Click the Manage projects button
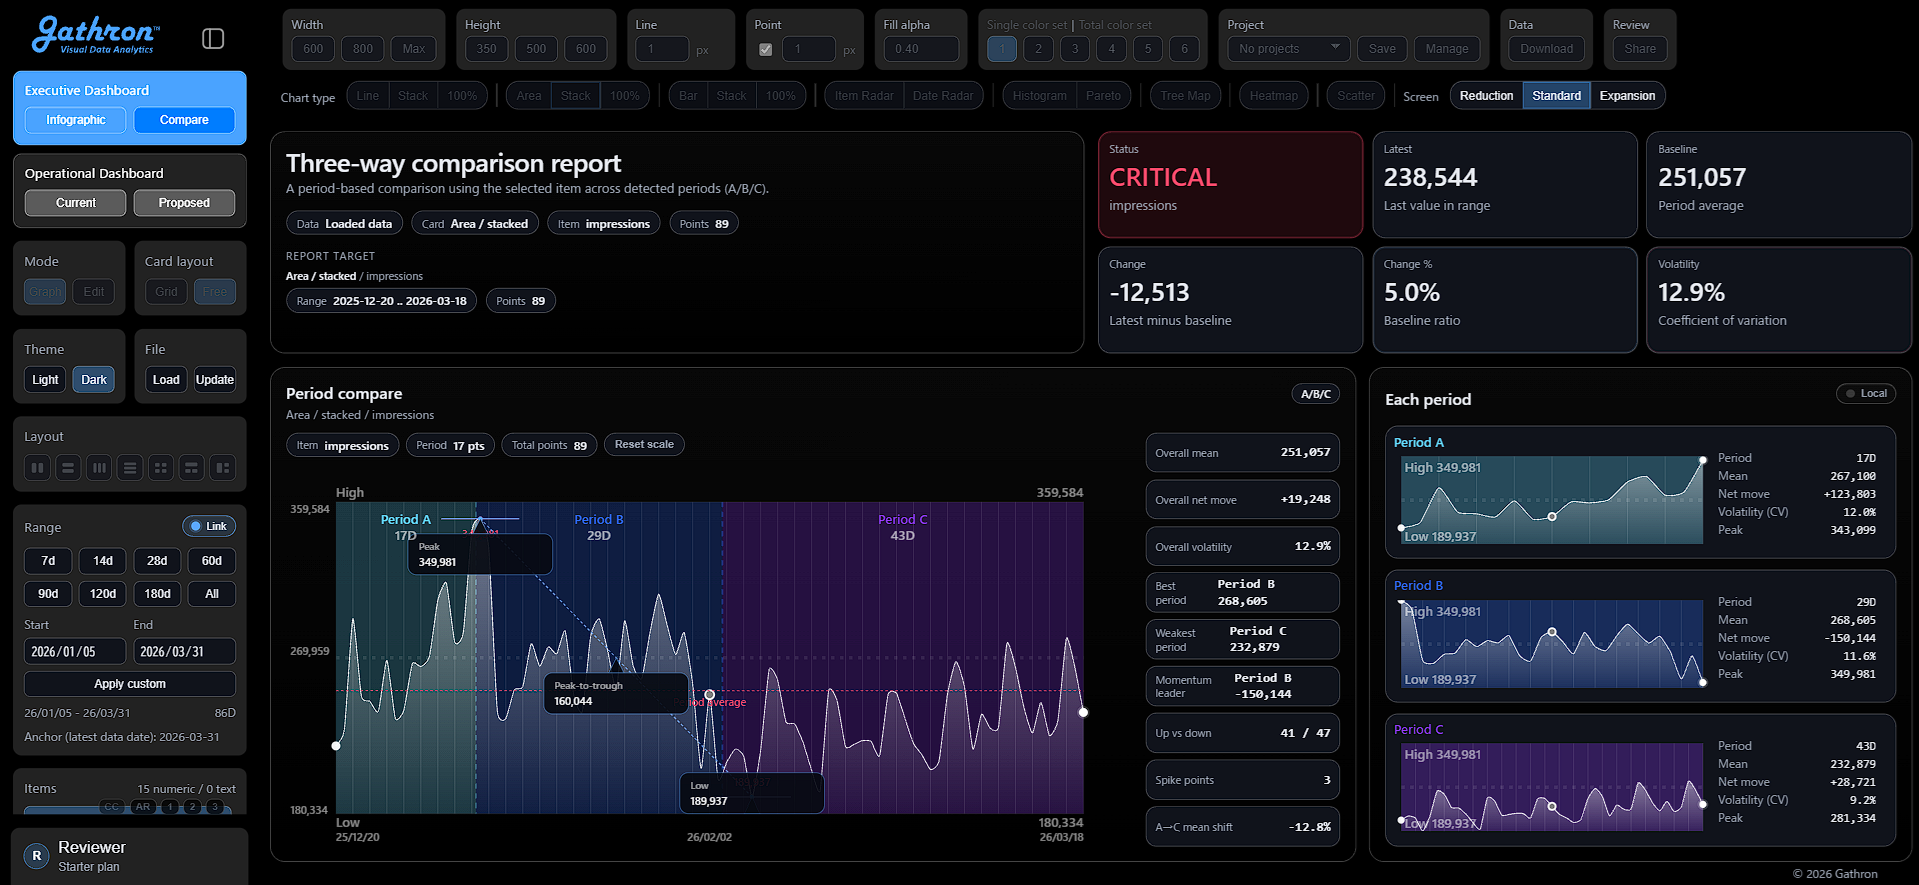The image size is (1919, 885). [x=1447, y=49]
